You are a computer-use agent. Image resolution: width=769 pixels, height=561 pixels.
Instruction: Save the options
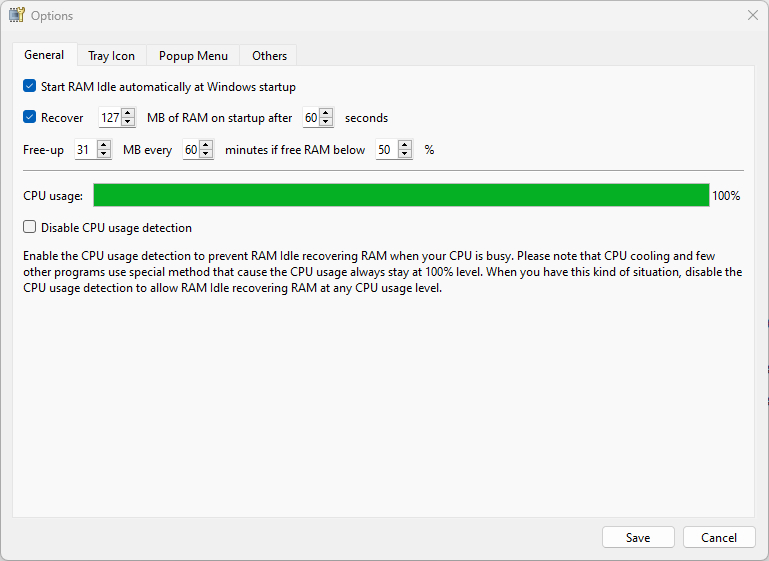pyautogui.click(x=638, y=537)
